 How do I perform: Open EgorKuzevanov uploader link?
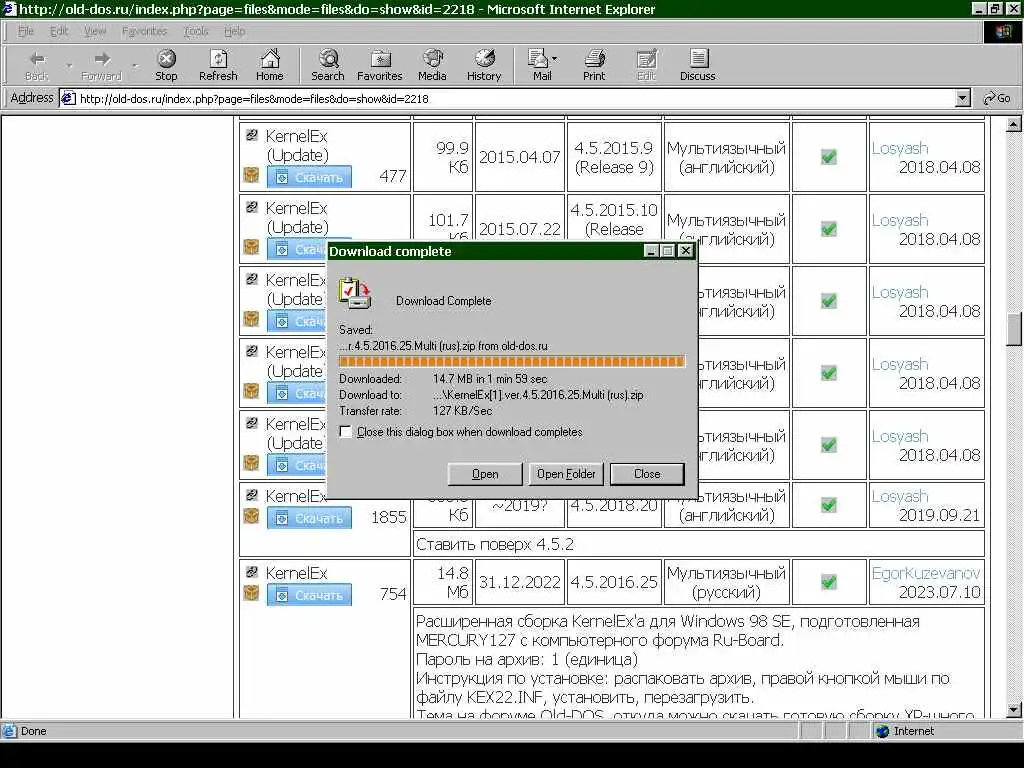(926, 573)
